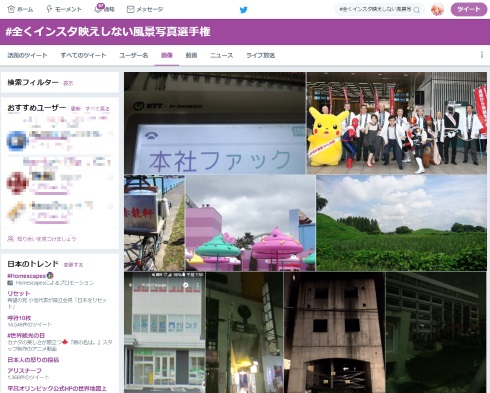
Task: Click the notification bell badge icon
Action: (x=99, y=8)
